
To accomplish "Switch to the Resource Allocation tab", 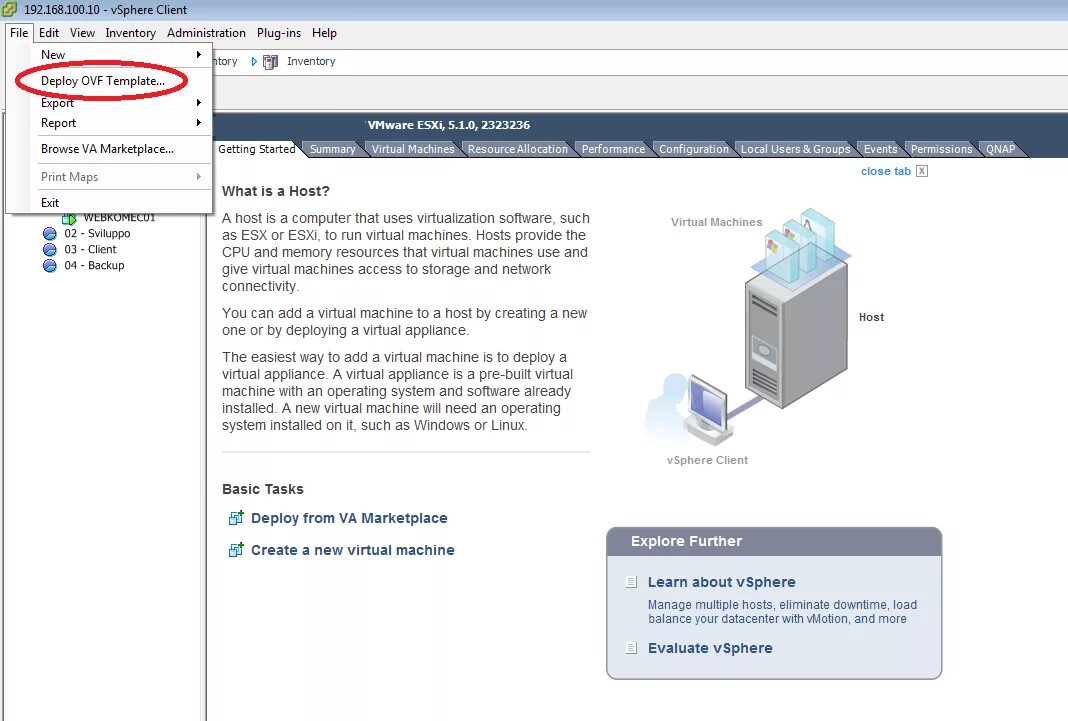I will (518, 149).
